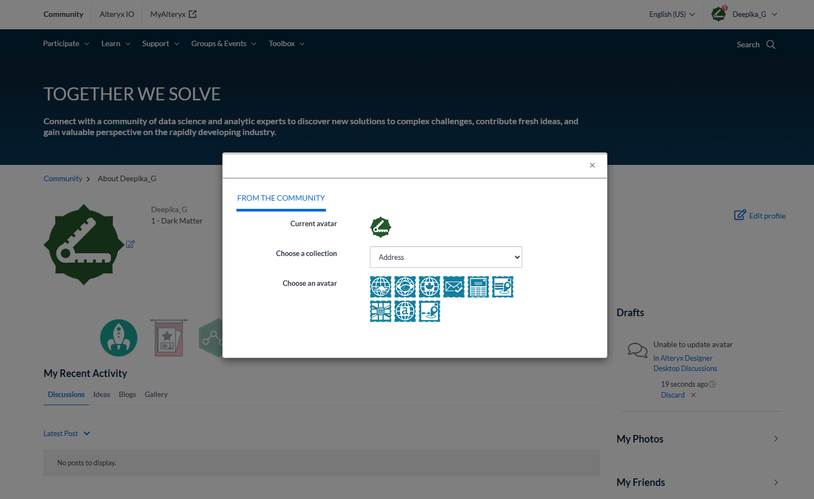This screenshot has height=499, width=814.
Task: Expand the Participate menu
Action: pos(66,44)
